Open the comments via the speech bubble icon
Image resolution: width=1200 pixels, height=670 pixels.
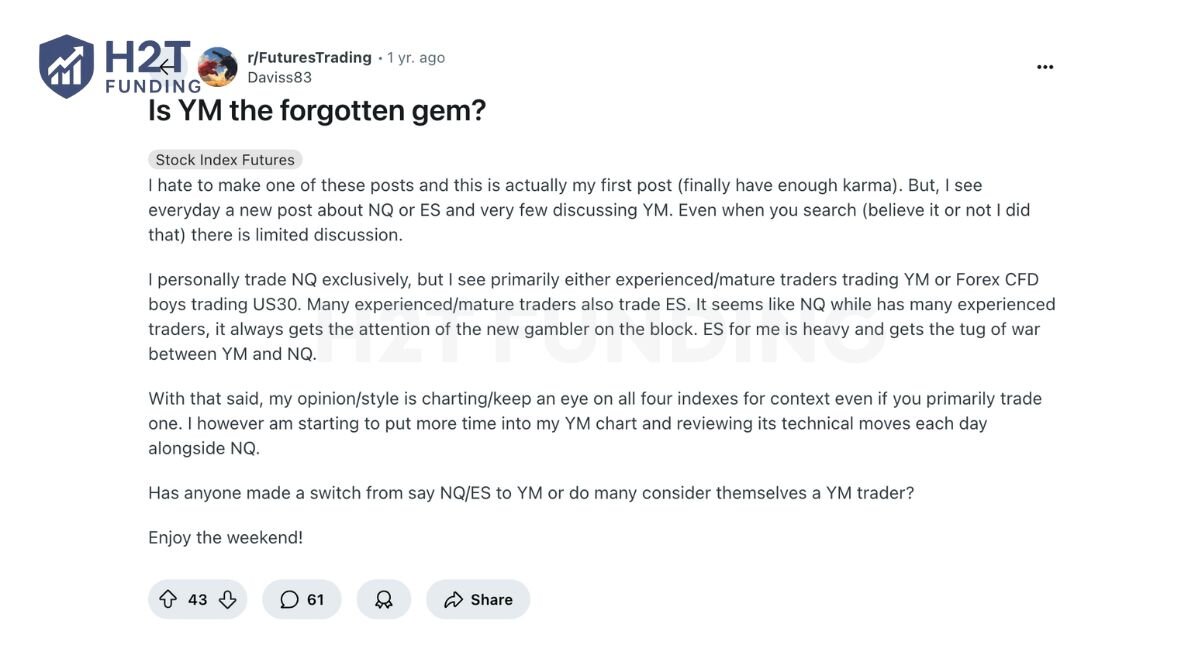[290, 599]
